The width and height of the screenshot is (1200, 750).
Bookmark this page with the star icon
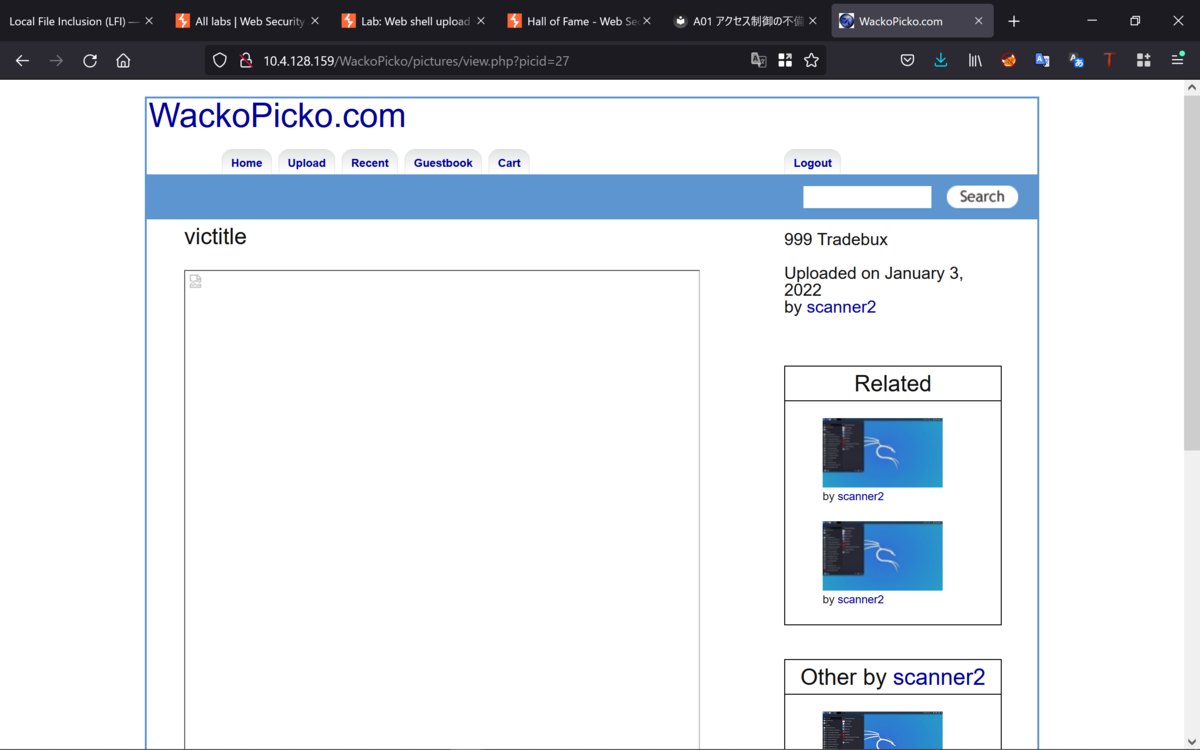pyautogui.click(x=811, y=60)
